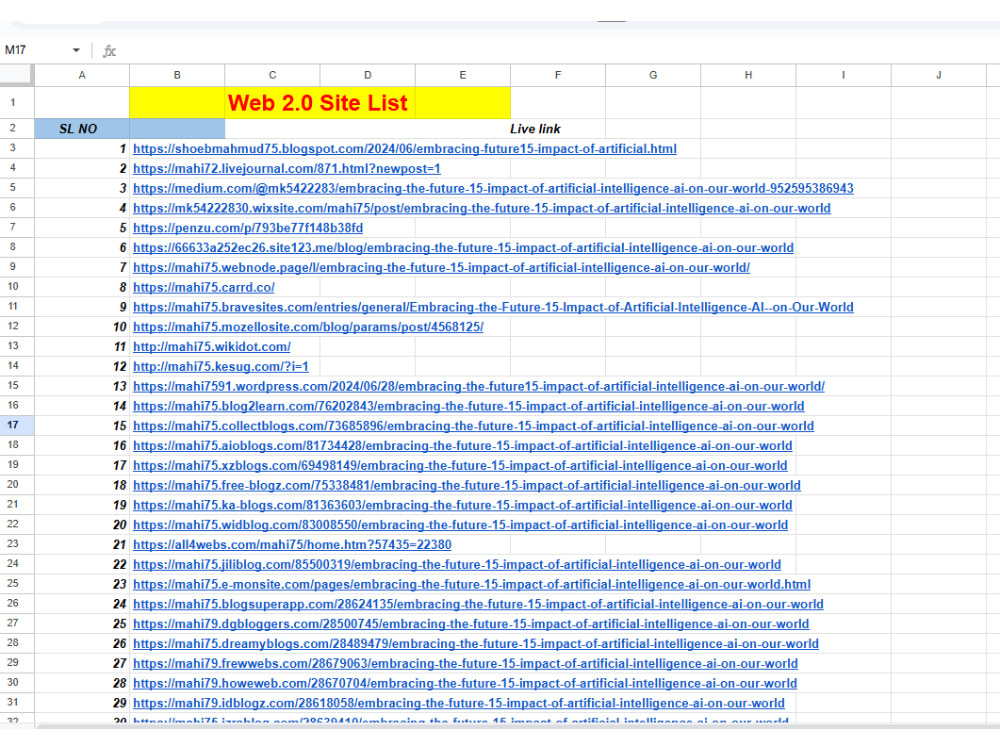Open the mahi75.widblog.com link
Screen dimensions: 1000x750
460,524
